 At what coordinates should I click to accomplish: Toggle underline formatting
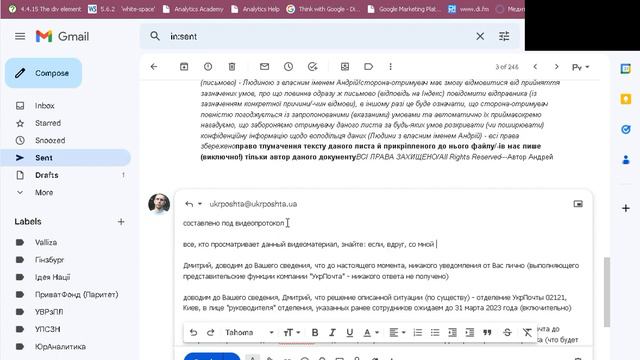tap(349, 333)
